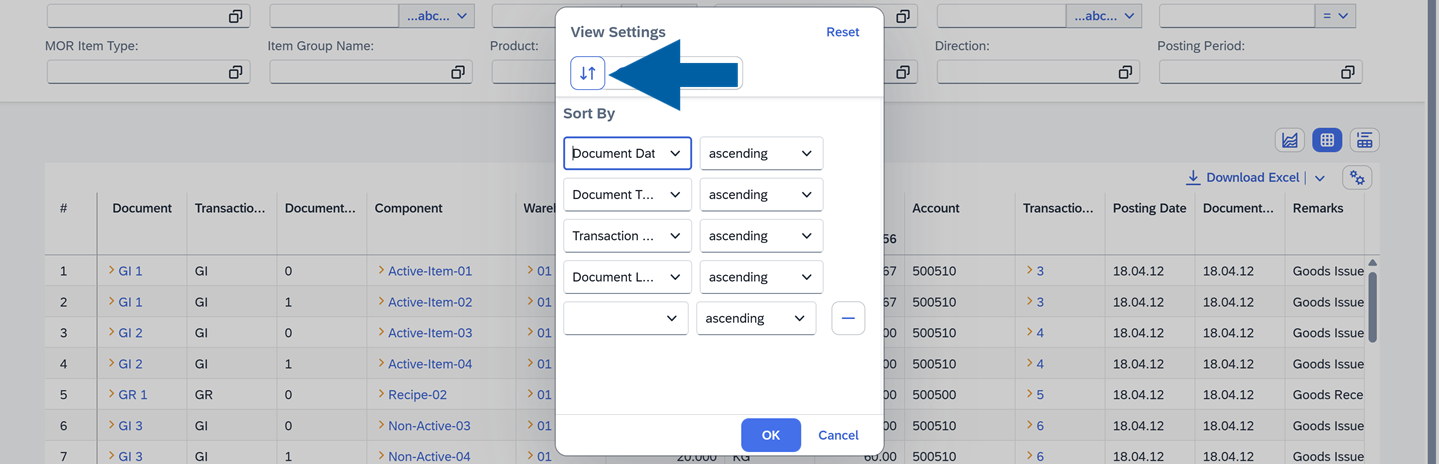This screenshot has width=1439, height=464.
Task: Open value help icon for Posting Period
Action: [1347, 72]
